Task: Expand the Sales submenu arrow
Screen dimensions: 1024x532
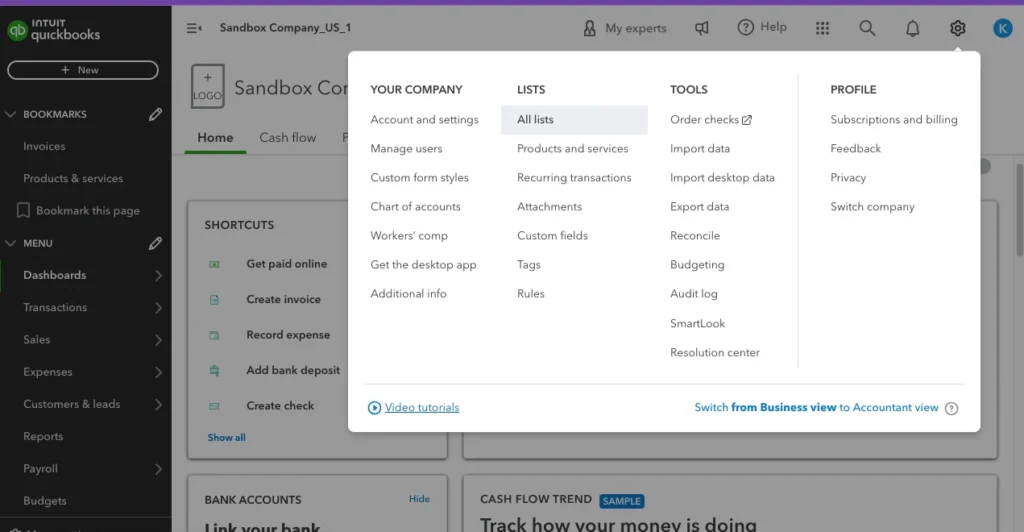Action: coord(158,339)
